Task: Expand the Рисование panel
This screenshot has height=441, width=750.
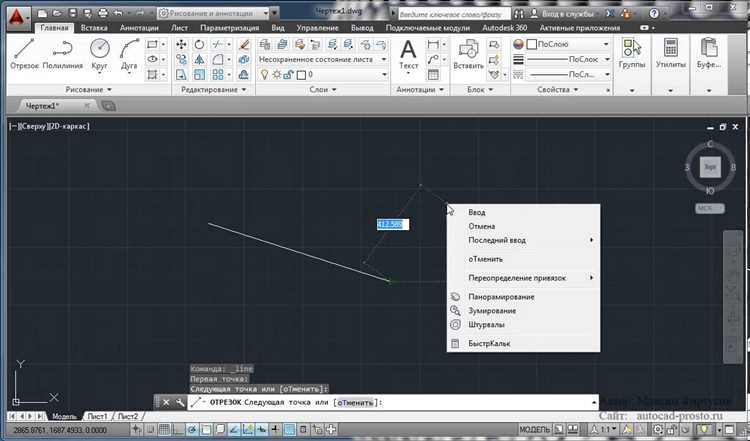Action: click(88, 89)
